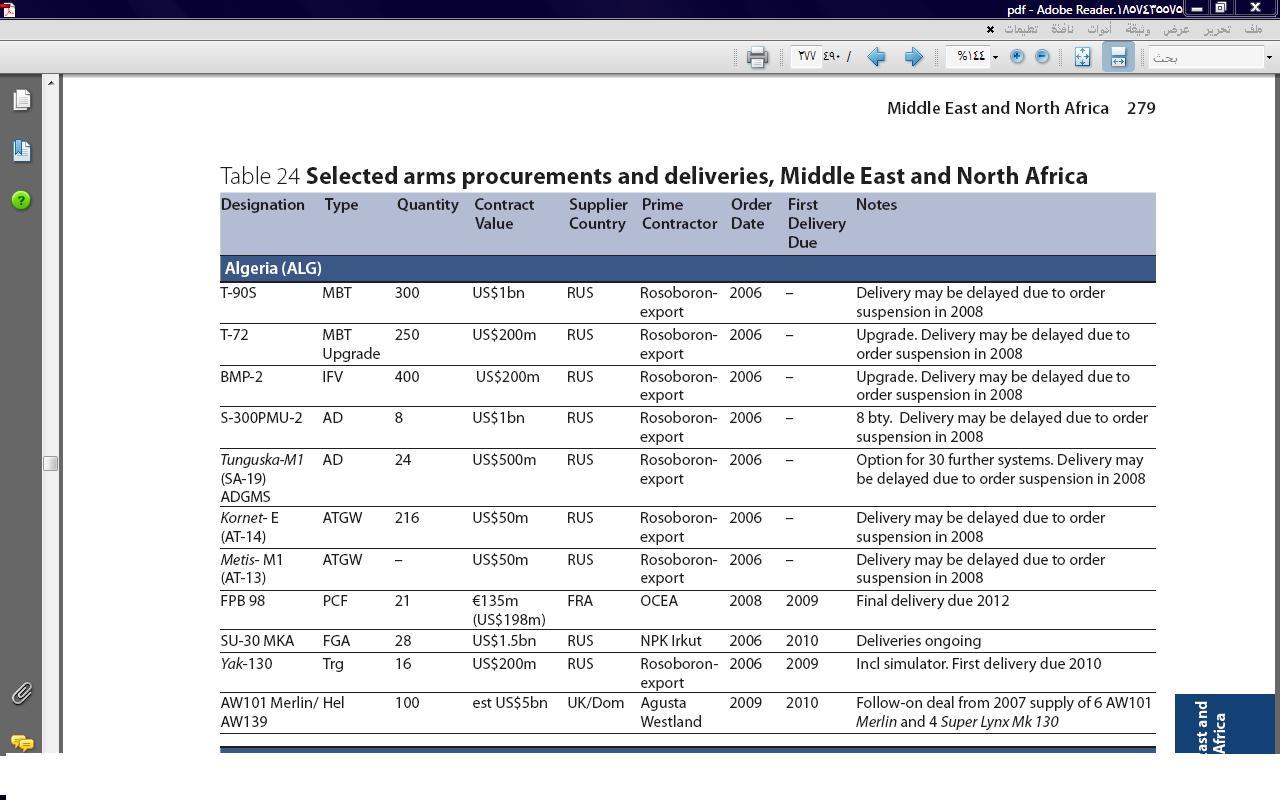Restore down the Adobe Reader window

point(1220,8)
